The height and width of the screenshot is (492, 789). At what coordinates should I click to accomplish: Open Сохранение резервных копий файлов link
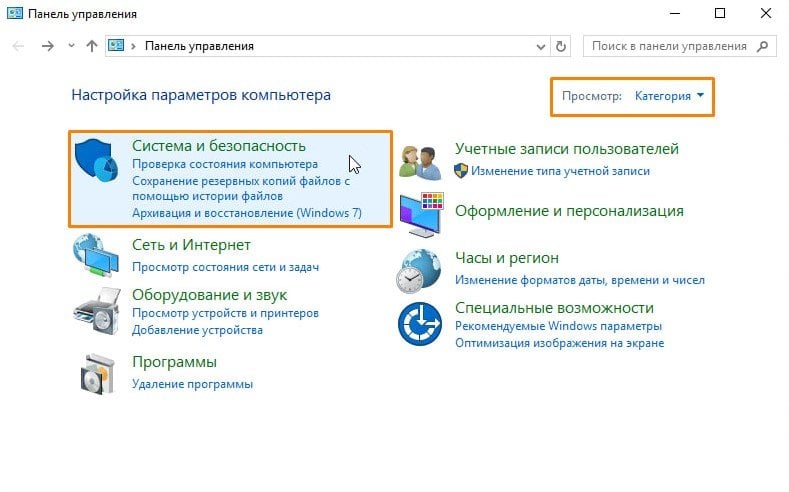pyautogui.click(x=241, y=188)
